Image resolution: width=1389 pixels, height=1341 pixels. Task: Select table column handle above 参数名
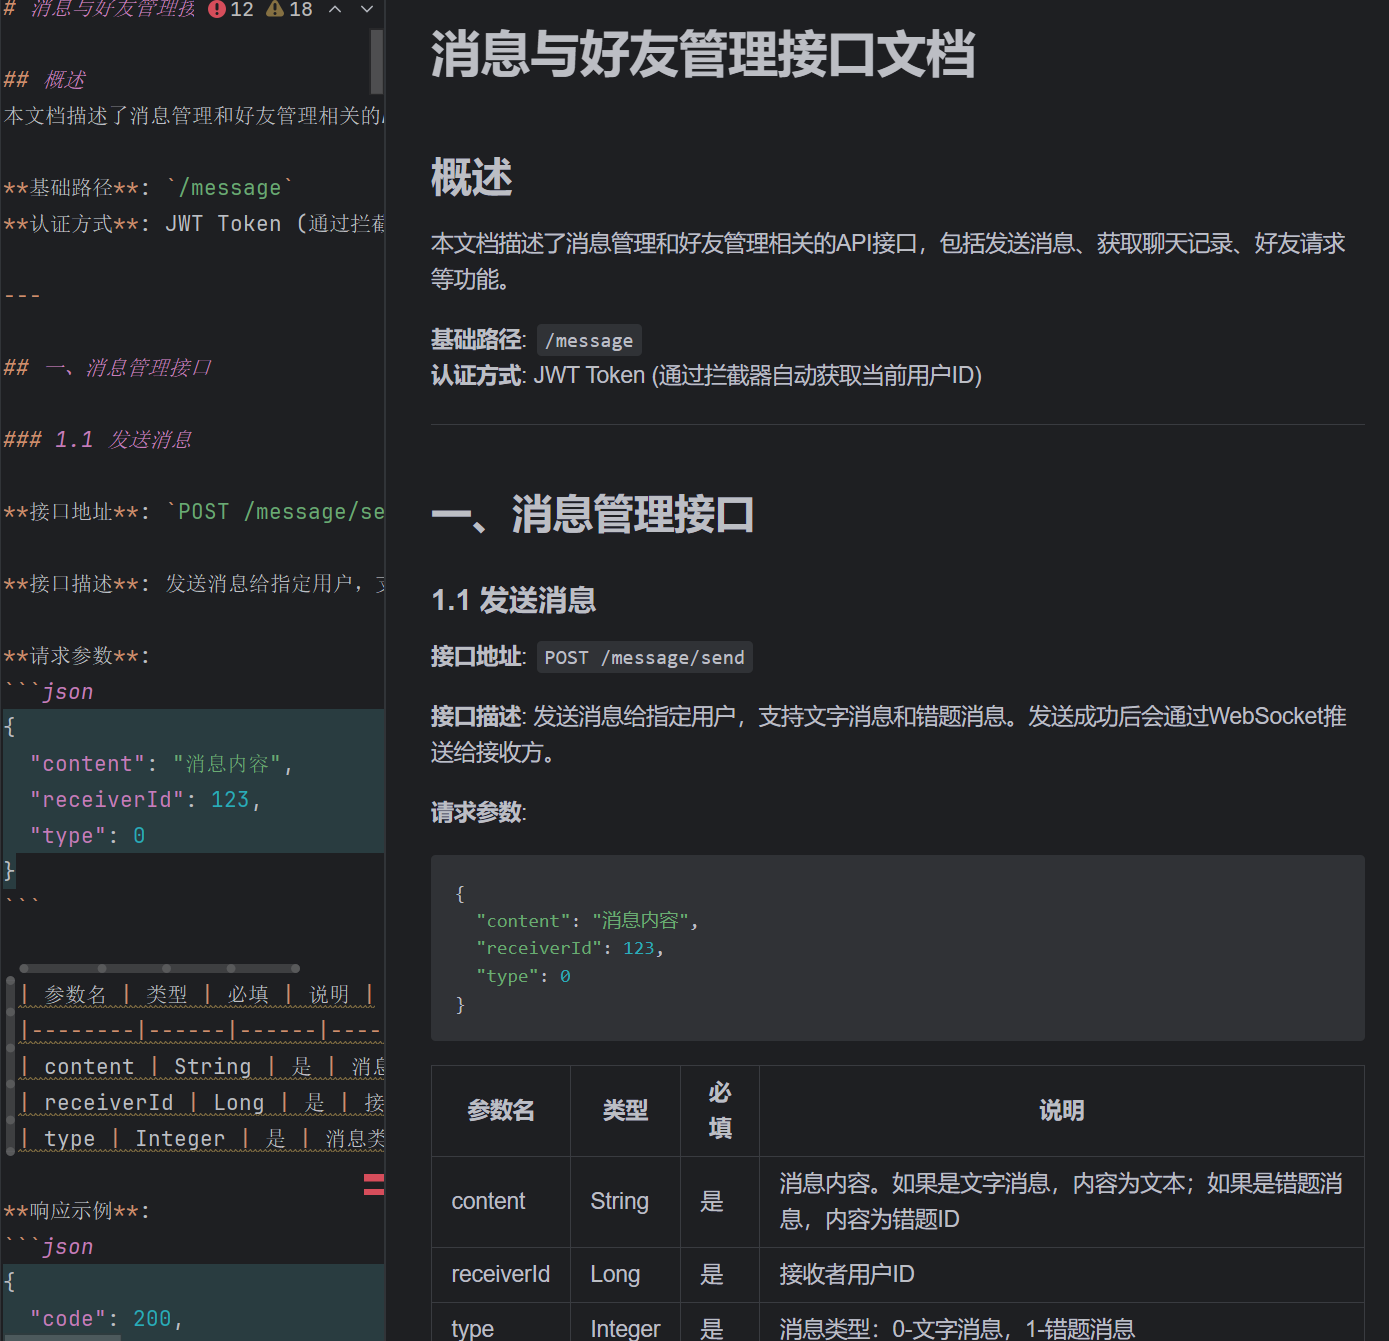tap(61, 968)
